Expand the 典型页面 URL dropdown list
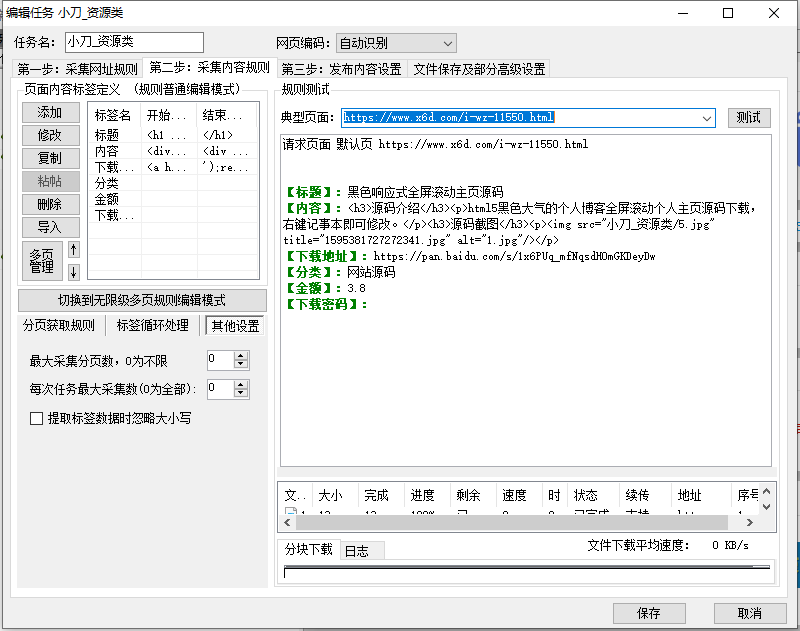Image resolution: width=800 pixels, height=631 pixels. (x=708, y=118)
